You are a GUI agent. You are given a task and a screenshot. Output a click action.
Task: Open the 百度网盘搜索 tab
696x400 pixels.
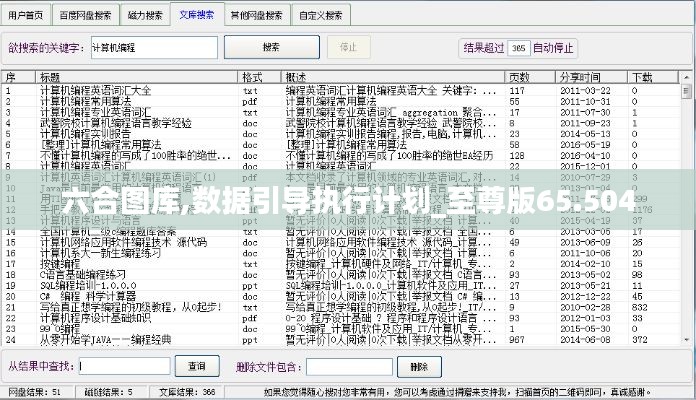pos(85,16)
